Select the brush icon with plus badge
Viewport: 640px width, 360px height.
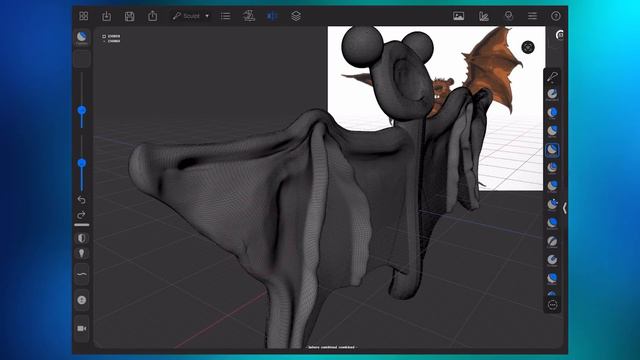552,204
